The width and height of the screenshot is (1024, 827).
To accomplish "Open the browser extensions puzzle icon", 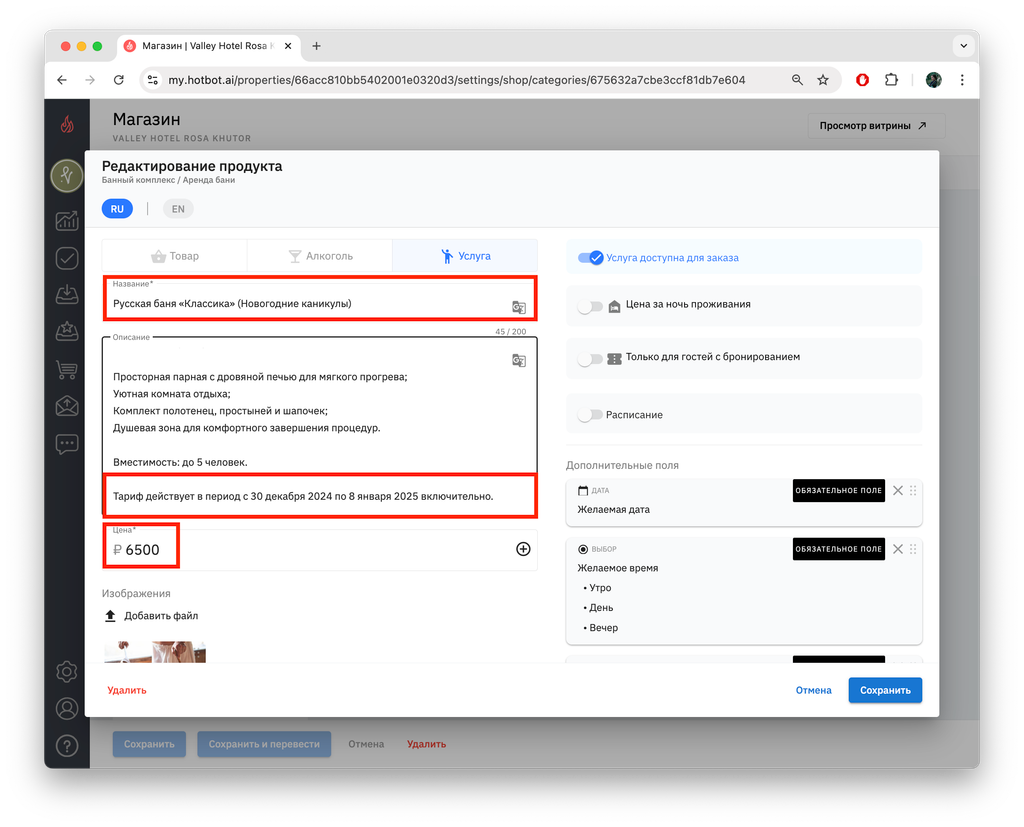I will coord(891,80).
